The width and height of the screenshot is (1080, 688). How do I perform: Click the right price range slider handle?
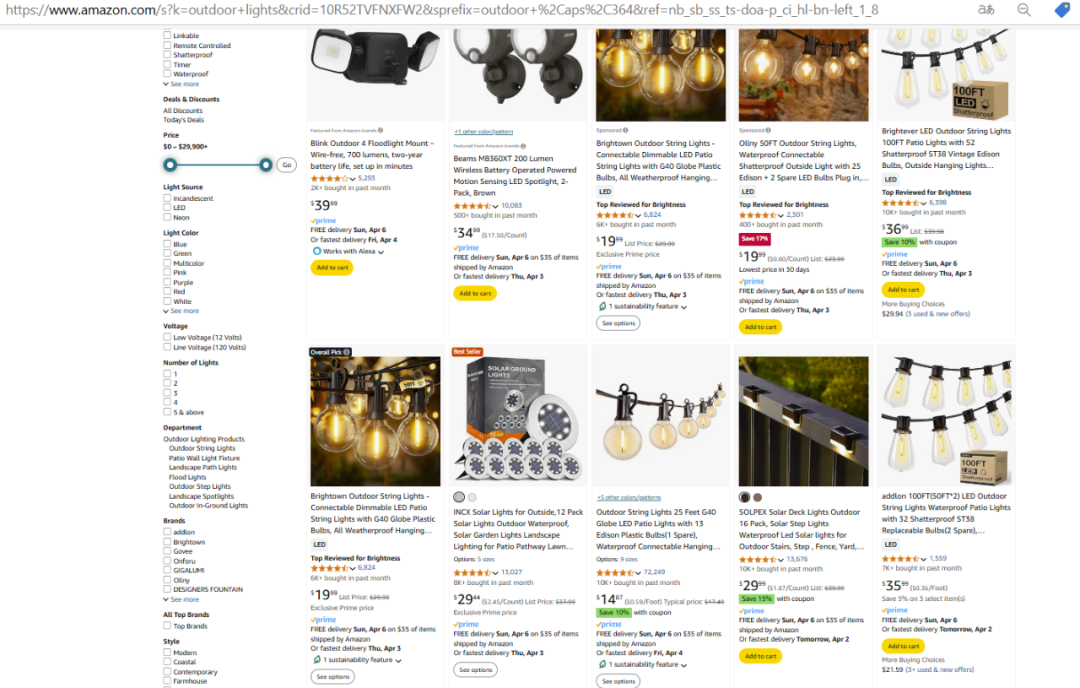[x=265, y=165]
